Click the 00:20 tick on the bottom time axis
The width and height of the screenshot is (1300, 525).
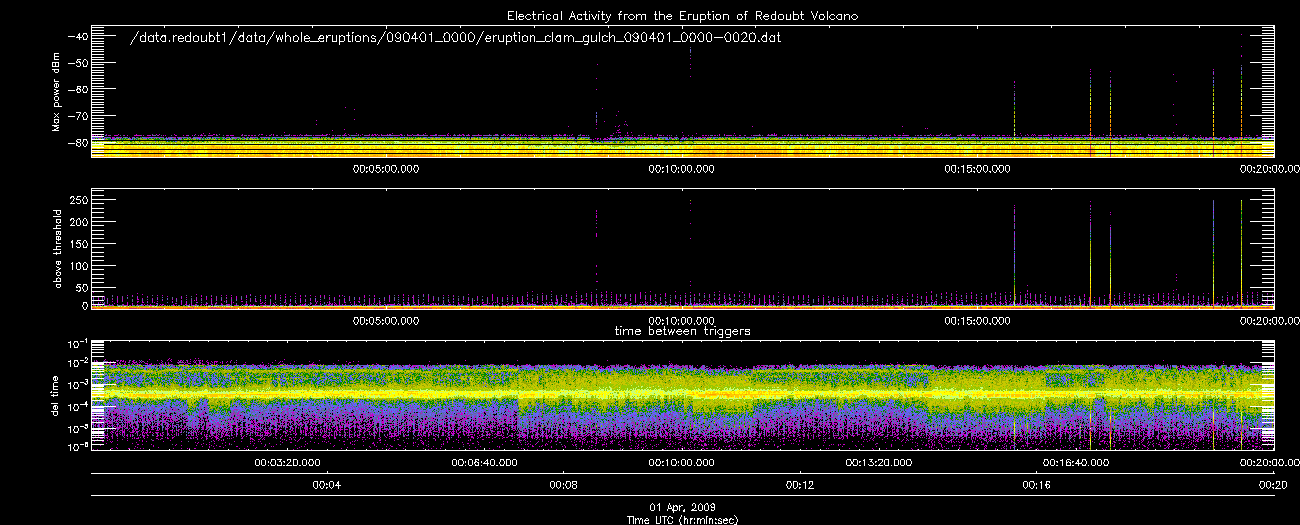(x=1272, y=485)
